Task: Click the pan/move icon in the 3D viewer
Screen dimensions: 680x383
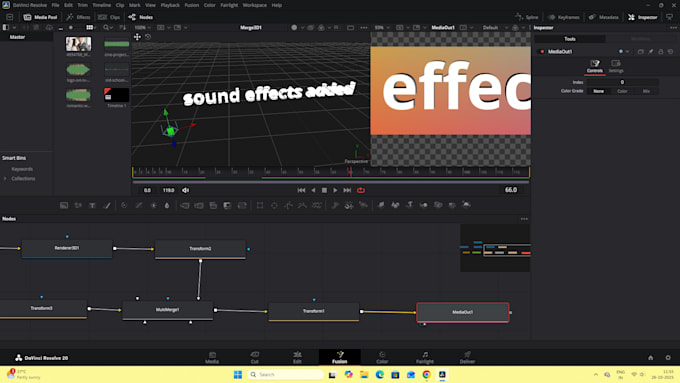Action: point(137,37)
